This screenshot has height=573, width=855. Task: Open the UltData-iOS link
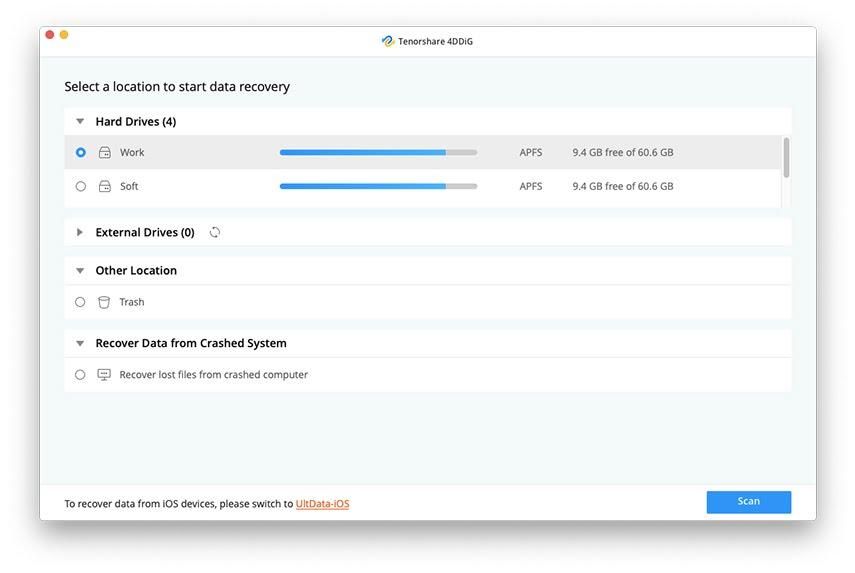(x=322, y=504)
